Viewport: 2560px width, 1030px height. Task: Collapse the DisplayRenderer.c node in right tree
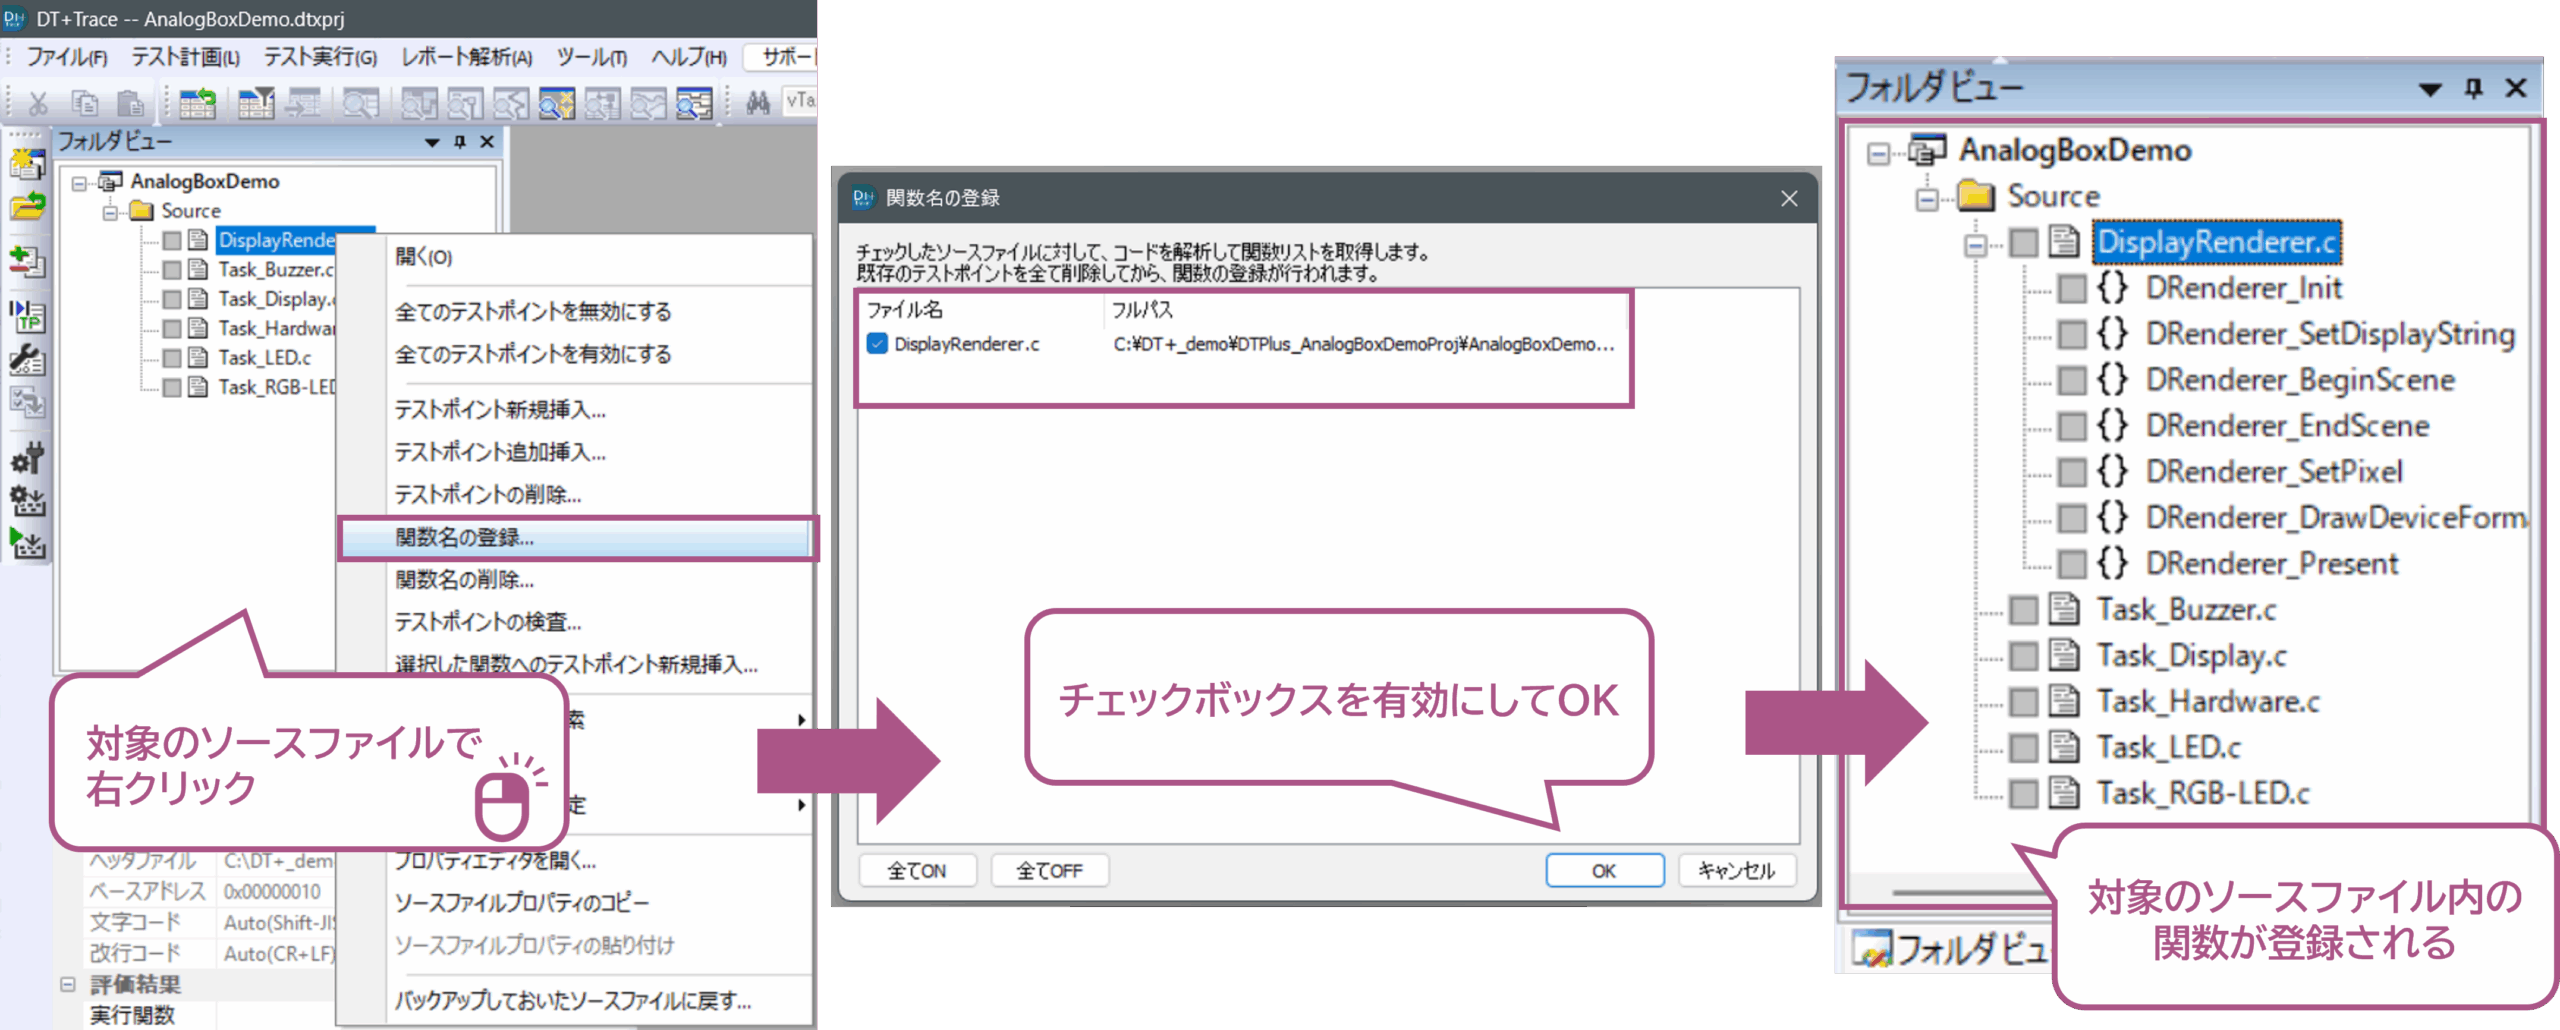[x=1975, y=244]
